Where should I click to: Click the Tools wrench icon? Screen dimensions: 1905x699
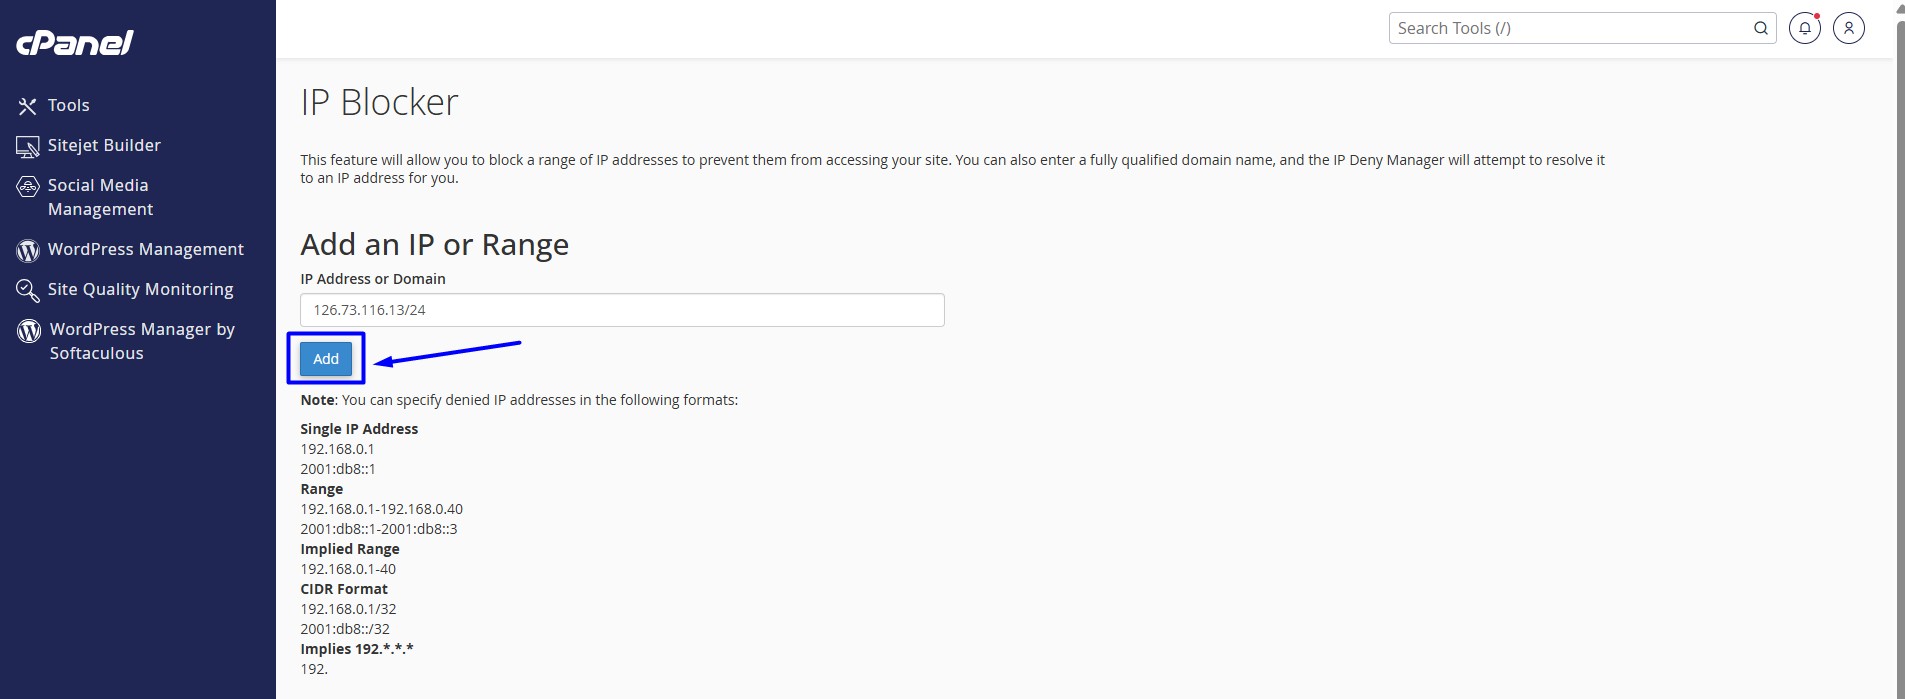click(28, 106)
